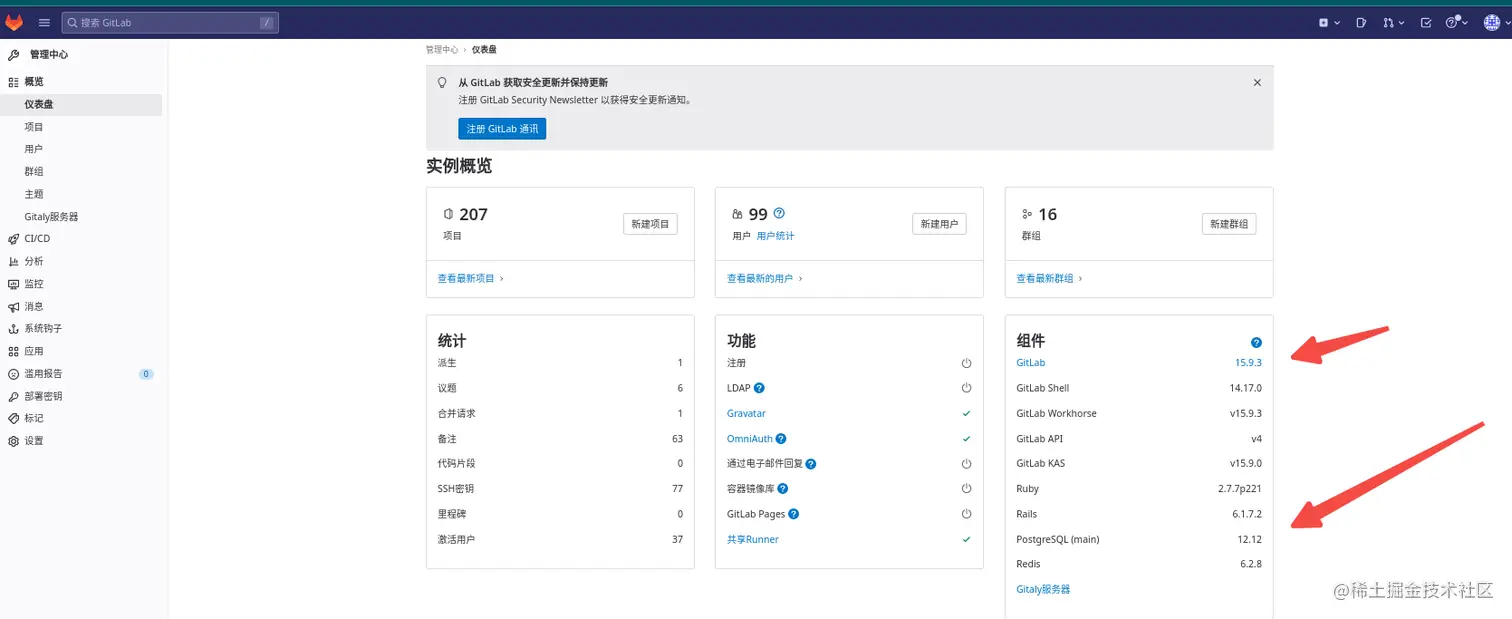Click 管理中心 breadcrumb link
The height and width of the screenshot is (619, 1512).
tap(441, 49)
